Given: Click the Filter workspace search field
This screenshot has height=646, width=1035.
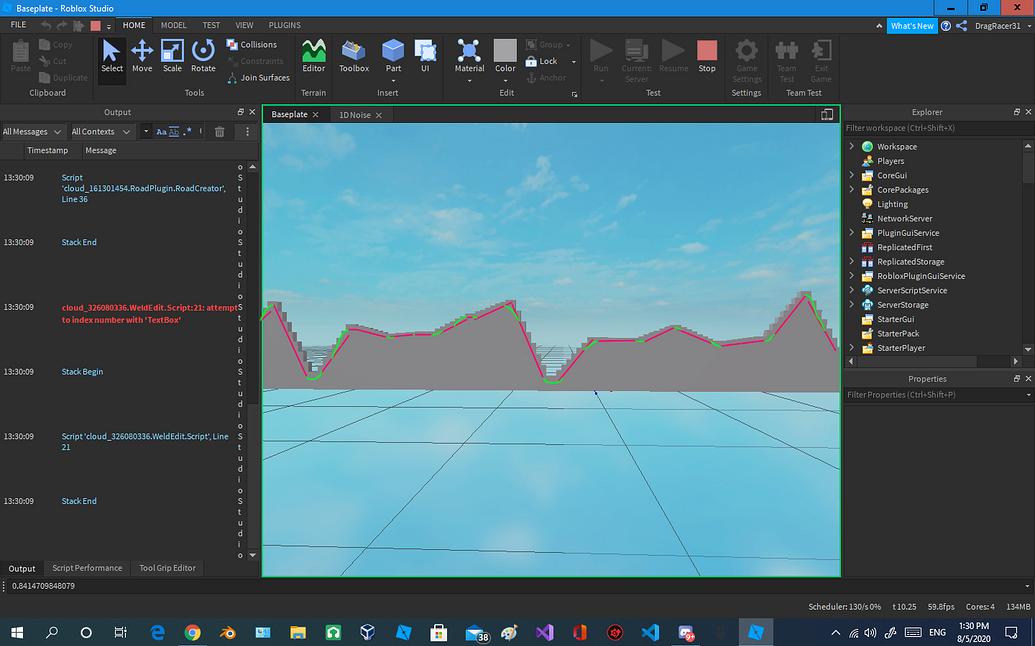Looking at the screenshot, I should pos(938,128).
